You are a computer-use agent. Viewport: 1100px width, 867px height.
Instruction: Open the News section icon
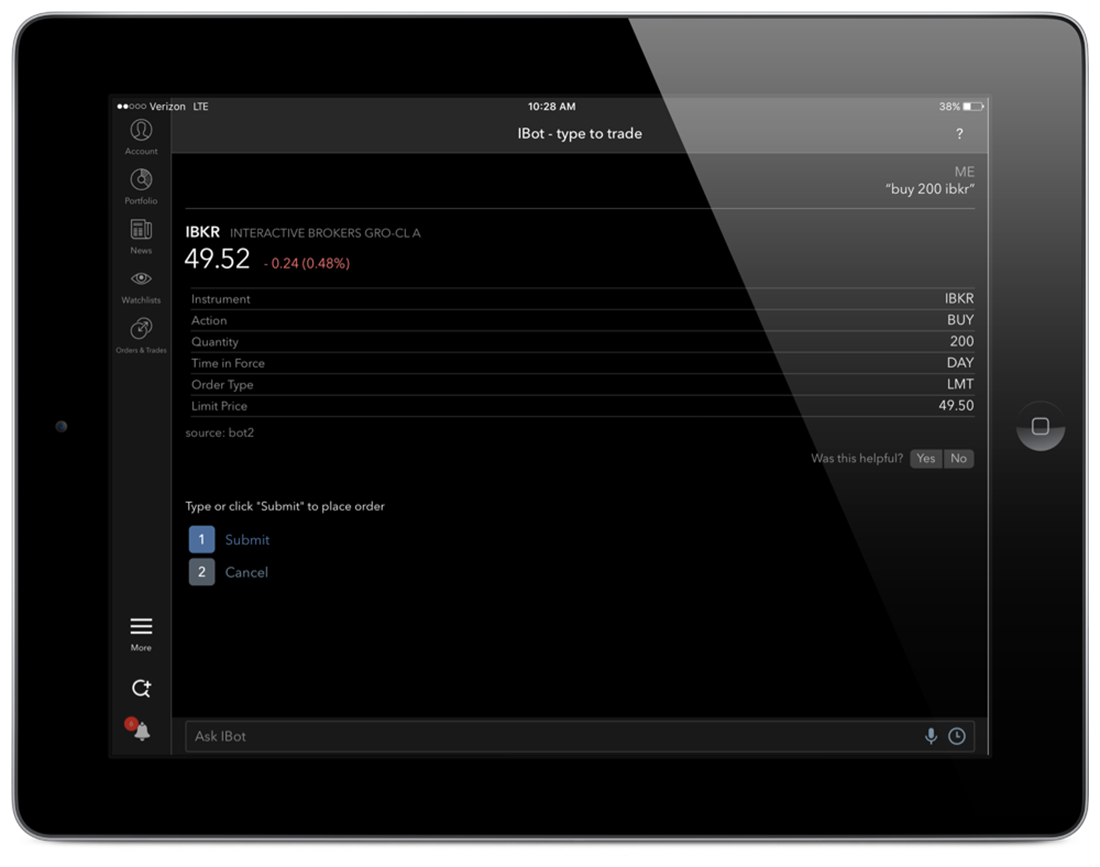point(141,236)
